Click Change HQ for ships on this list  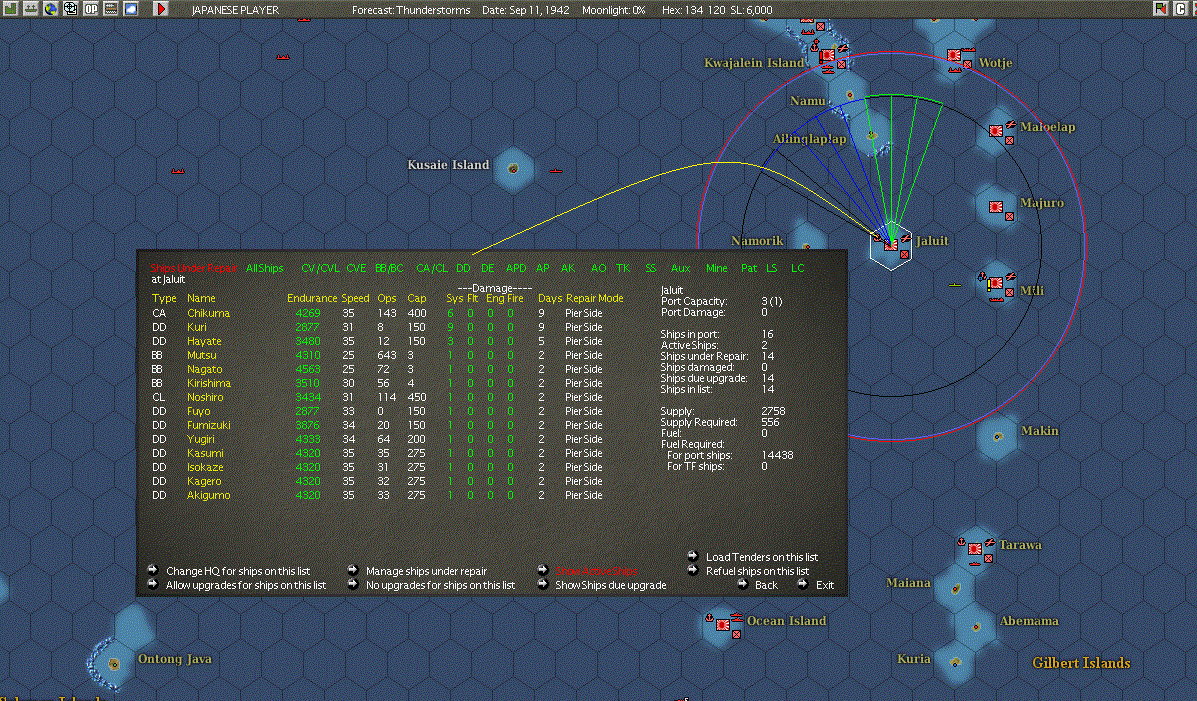pos(238,571)
